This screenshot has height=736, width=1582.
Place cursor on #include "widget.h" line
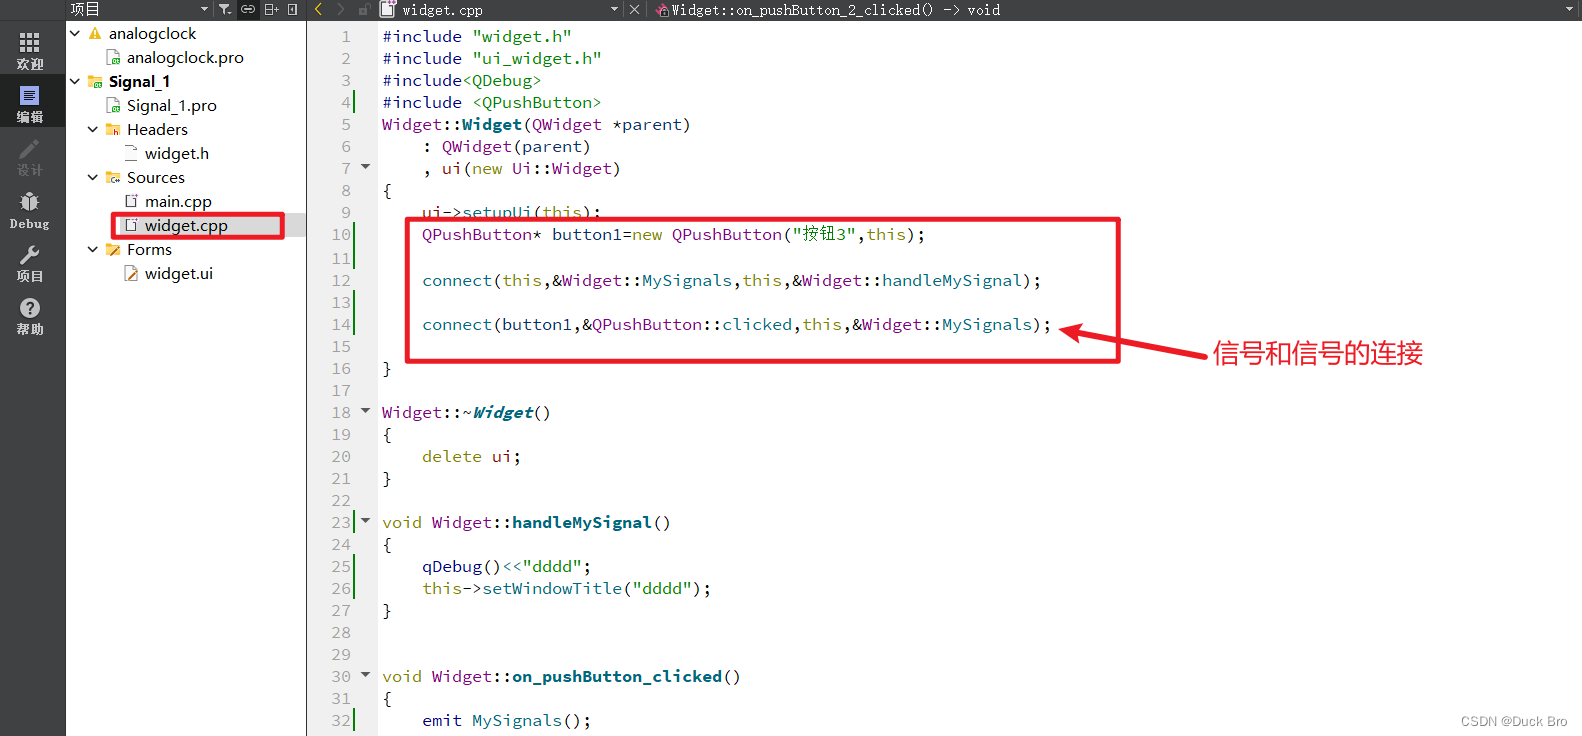[477, 36]
